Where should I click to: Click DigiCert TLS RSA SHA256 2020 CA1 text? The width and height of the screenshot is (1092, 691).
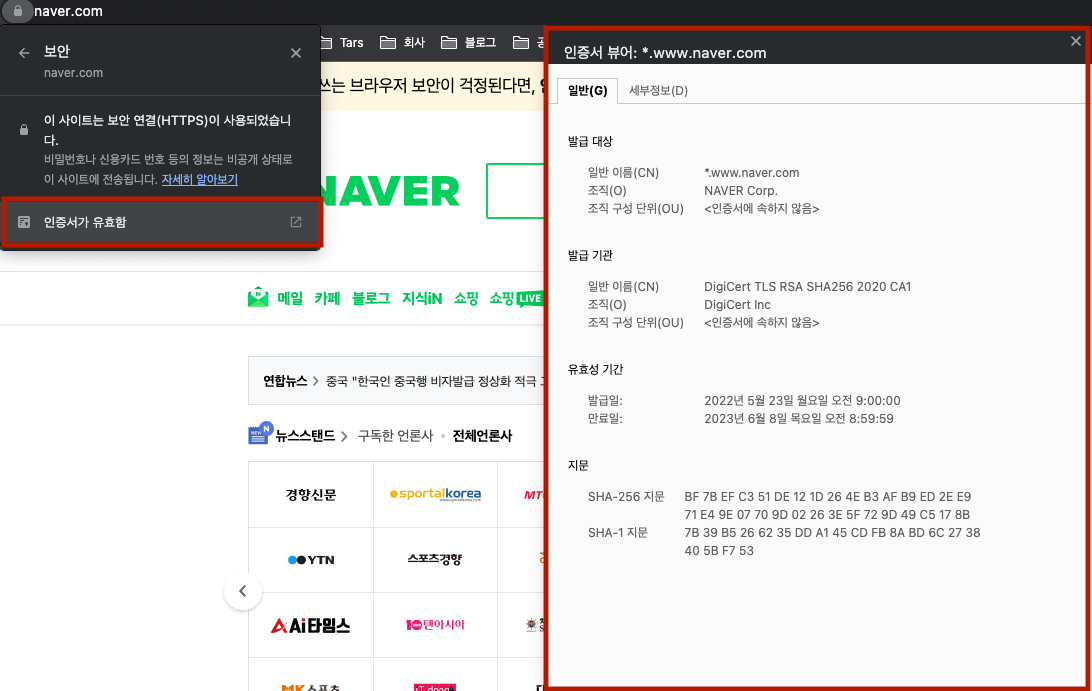click(x=807, y=287)
